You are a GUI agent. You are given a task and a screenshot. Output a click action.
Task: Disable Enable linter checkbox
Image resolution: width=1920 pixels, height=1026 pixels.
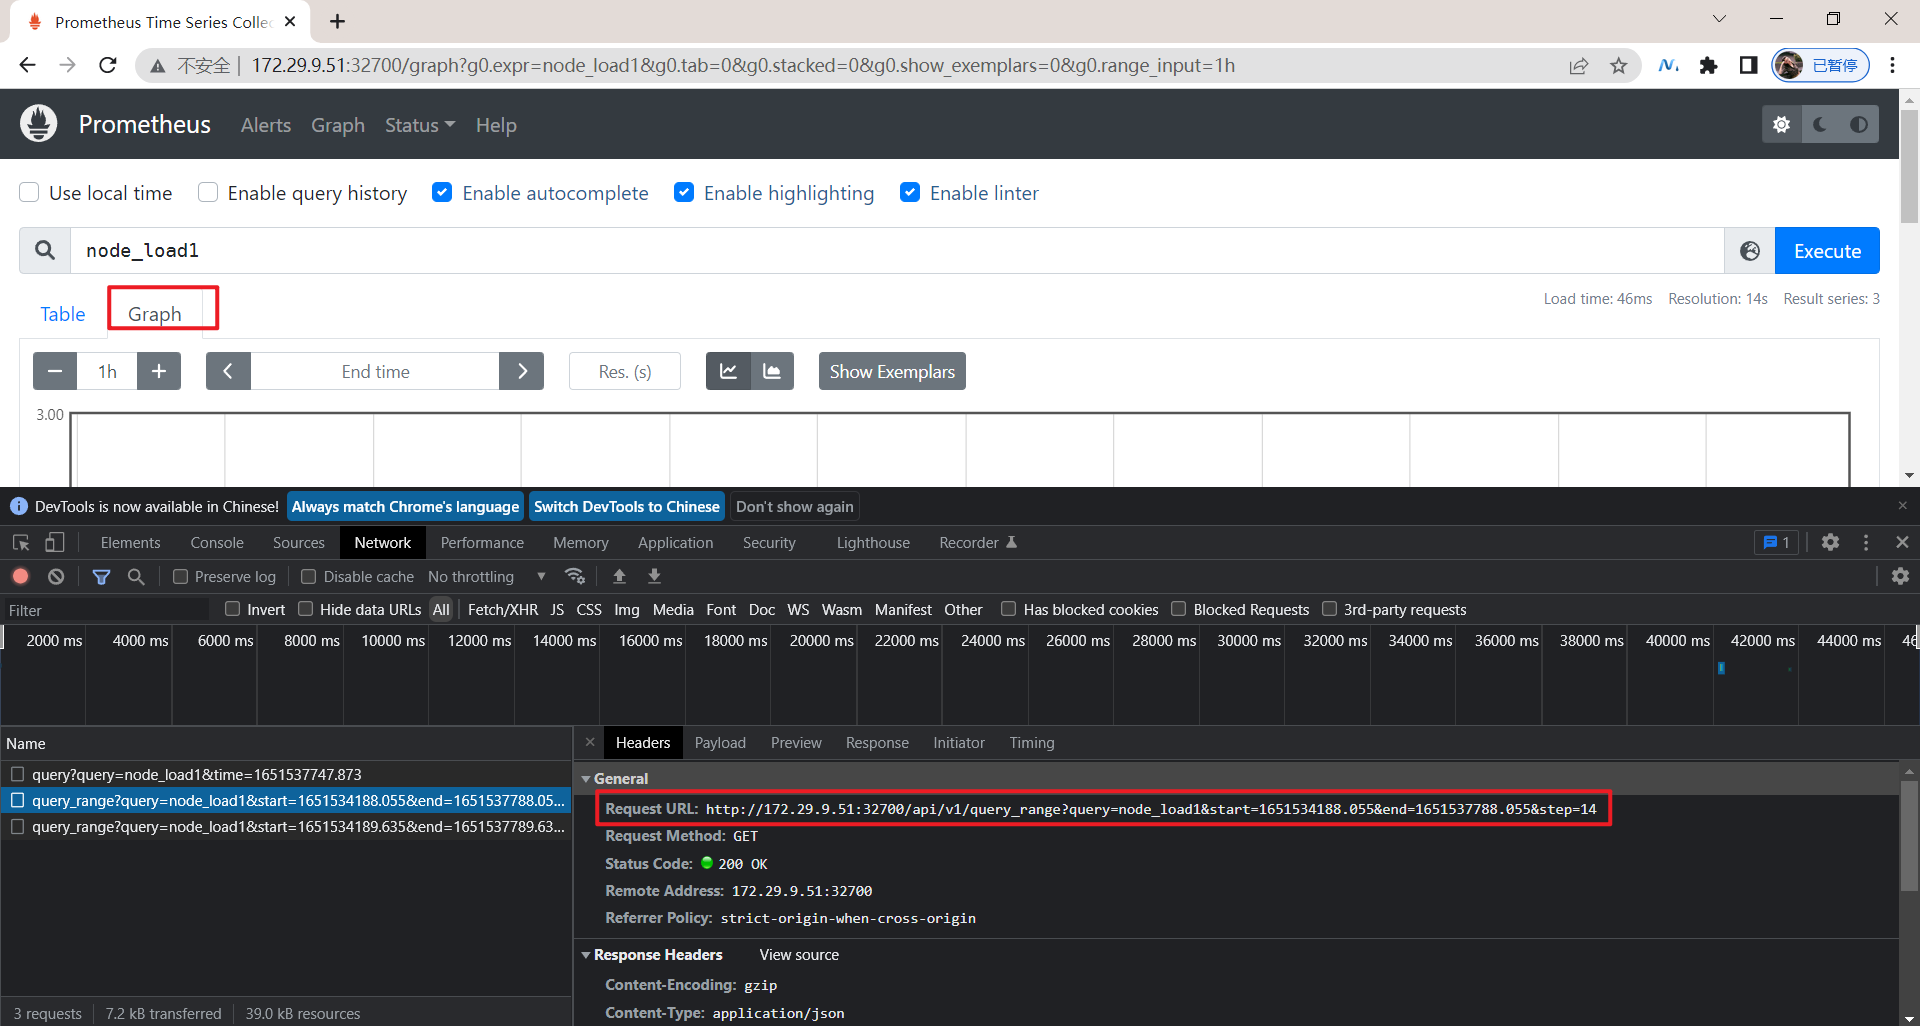click(x=910, y=192)
